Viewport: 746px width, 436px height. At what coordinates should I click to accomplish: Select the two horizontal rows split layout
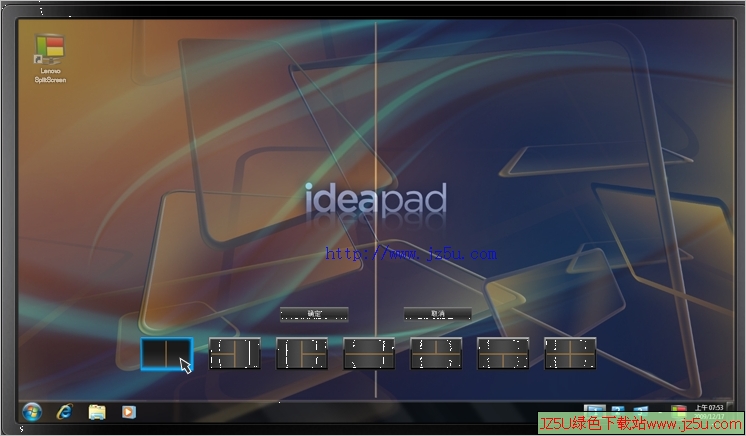coord(369,354)
